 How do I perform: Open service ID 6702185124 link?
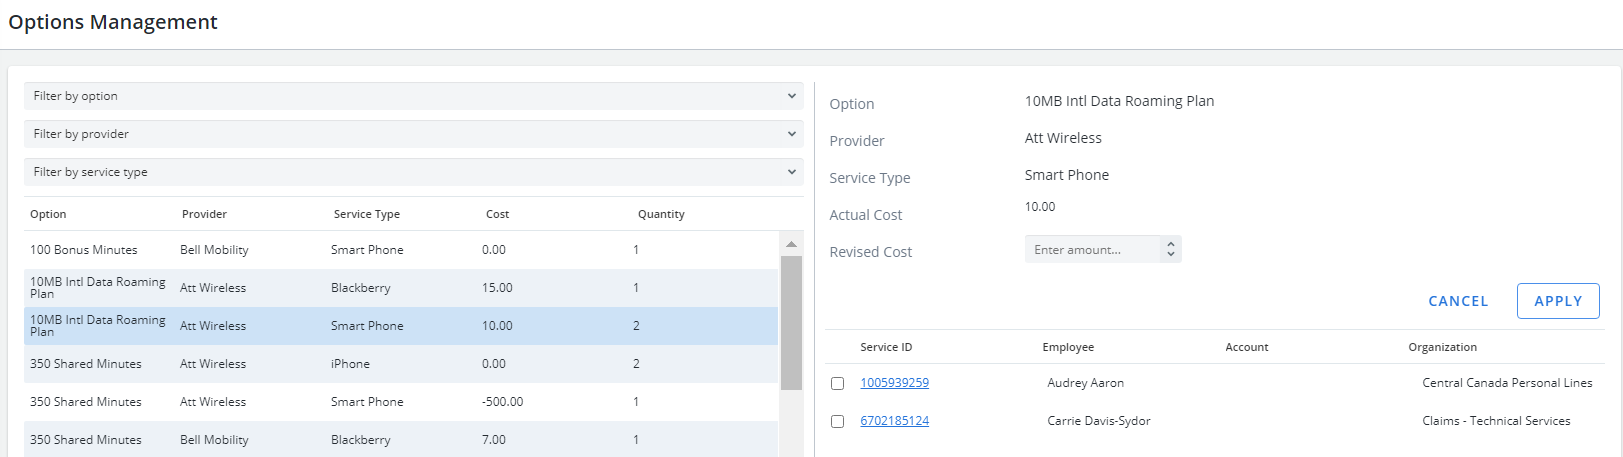pyautogui.click(x=895, y=421)
